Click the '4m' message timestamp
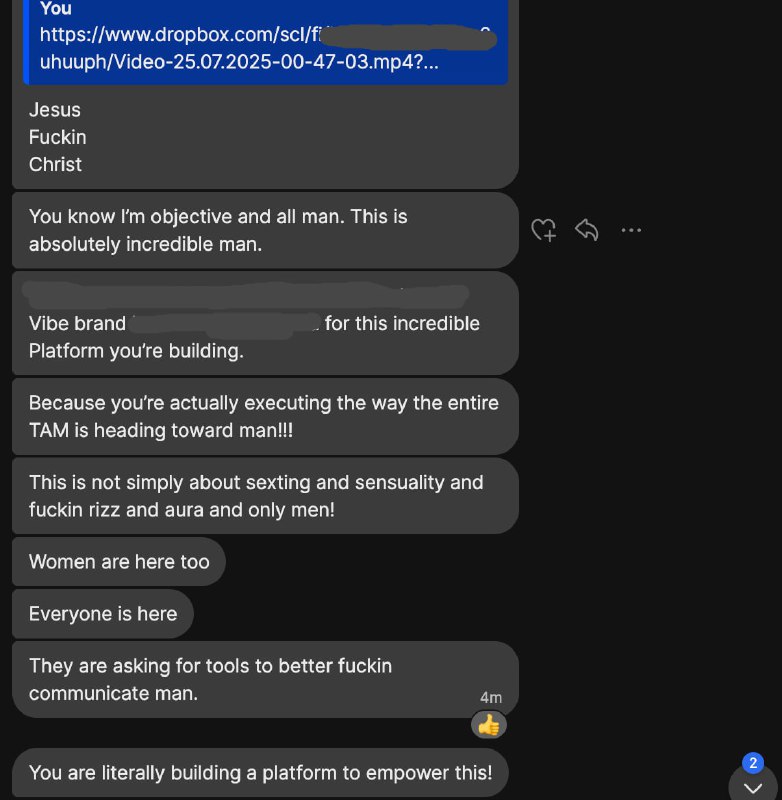The height and width of the screenshot is (800, 782). (491, 697)
